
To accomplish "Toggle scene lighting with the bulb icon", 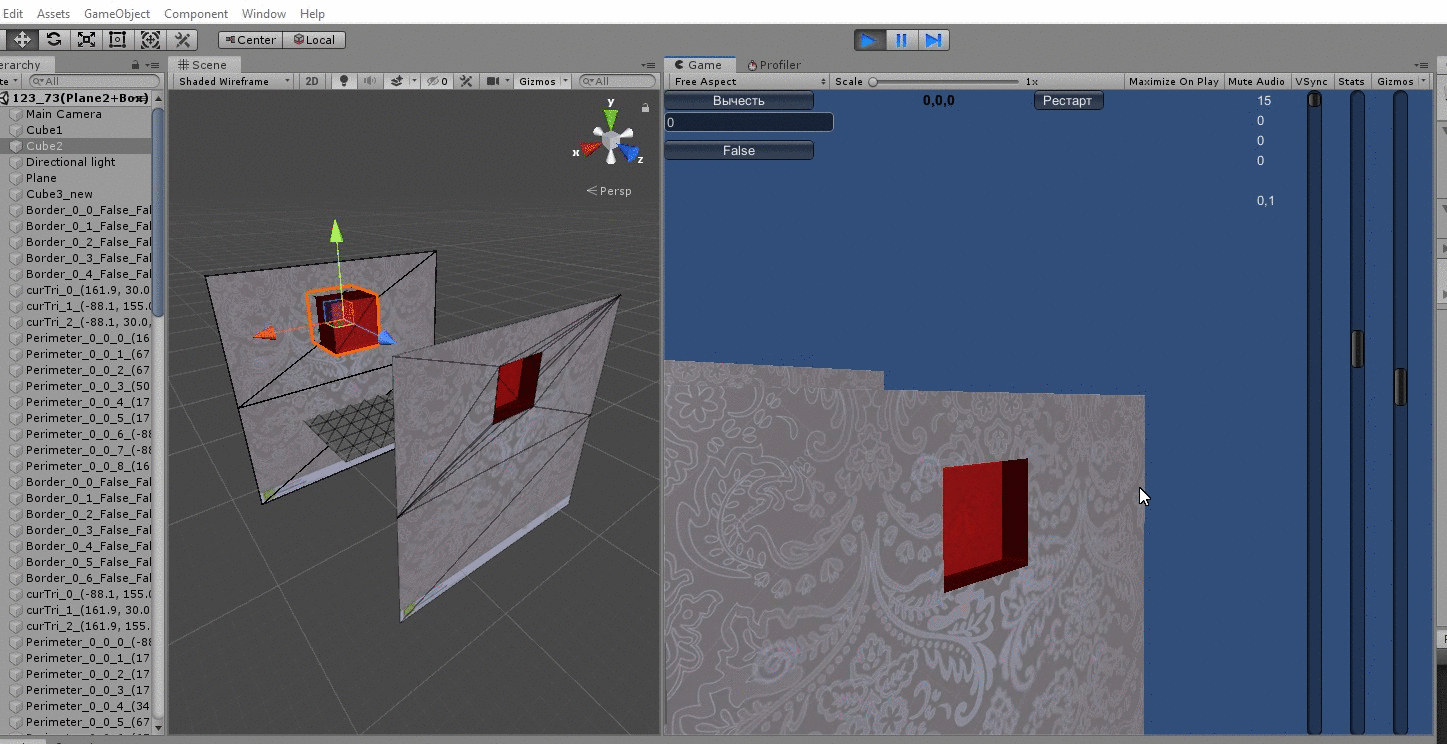I will click(x=344, y=82).
